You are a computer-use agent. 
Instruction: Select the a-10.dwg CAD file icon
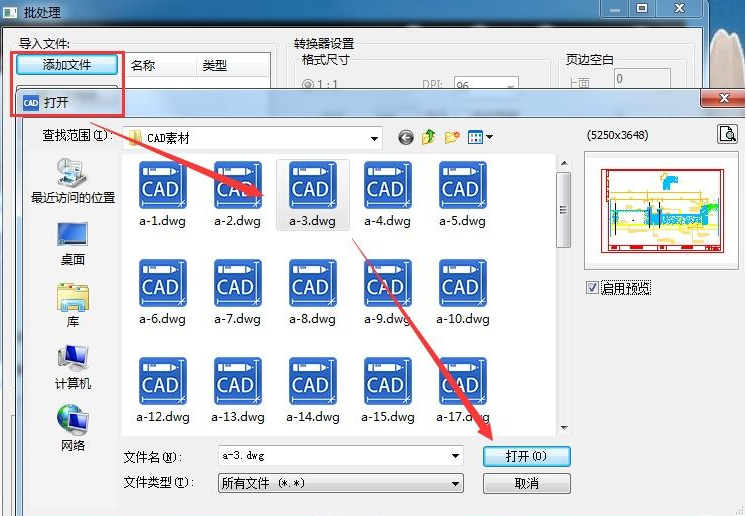(x=463, y=283)
